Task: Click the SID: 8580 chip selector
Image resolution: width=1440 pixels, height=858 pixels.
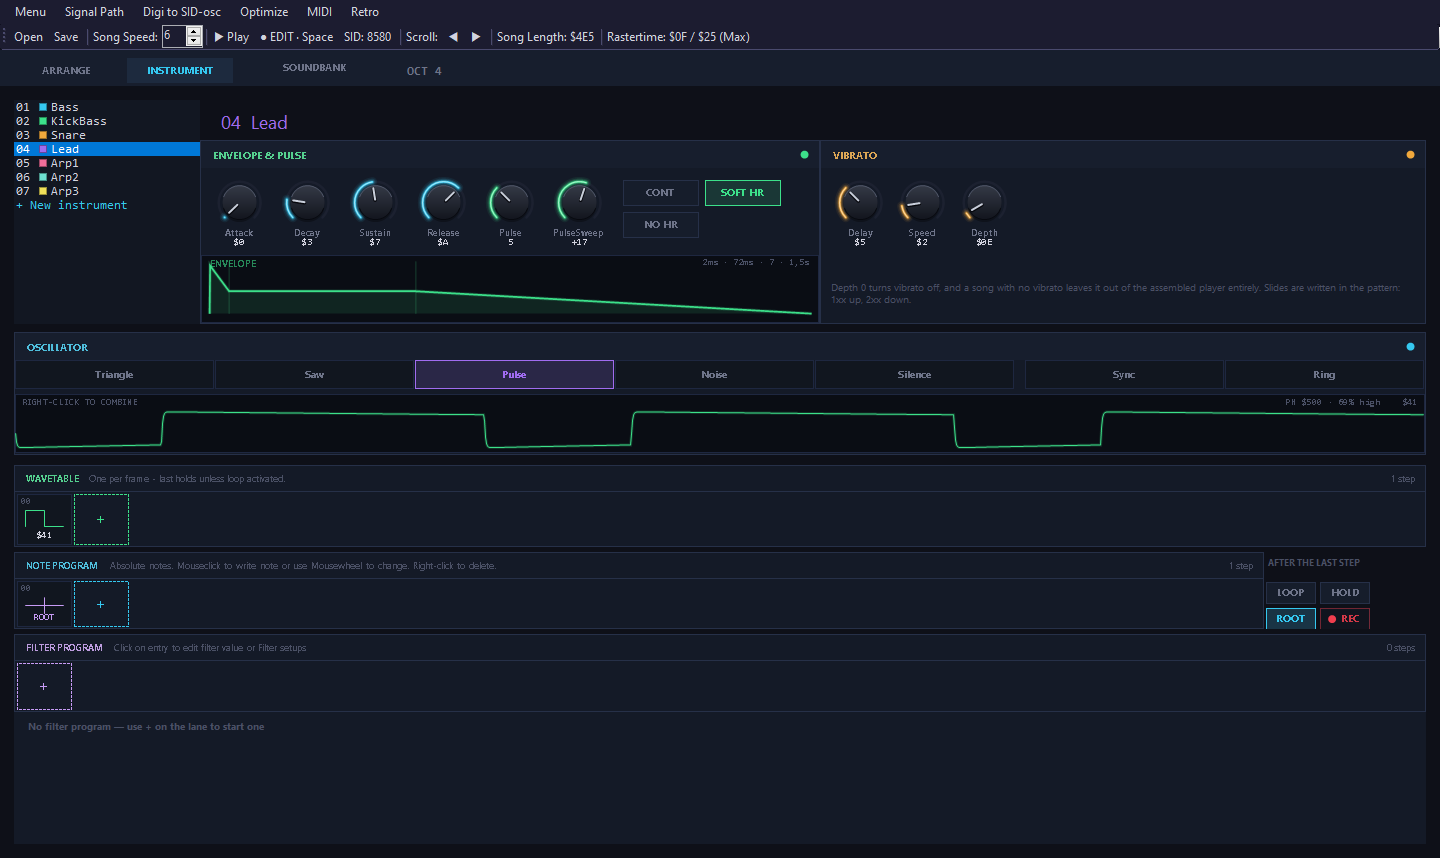Action: (368, 37)
